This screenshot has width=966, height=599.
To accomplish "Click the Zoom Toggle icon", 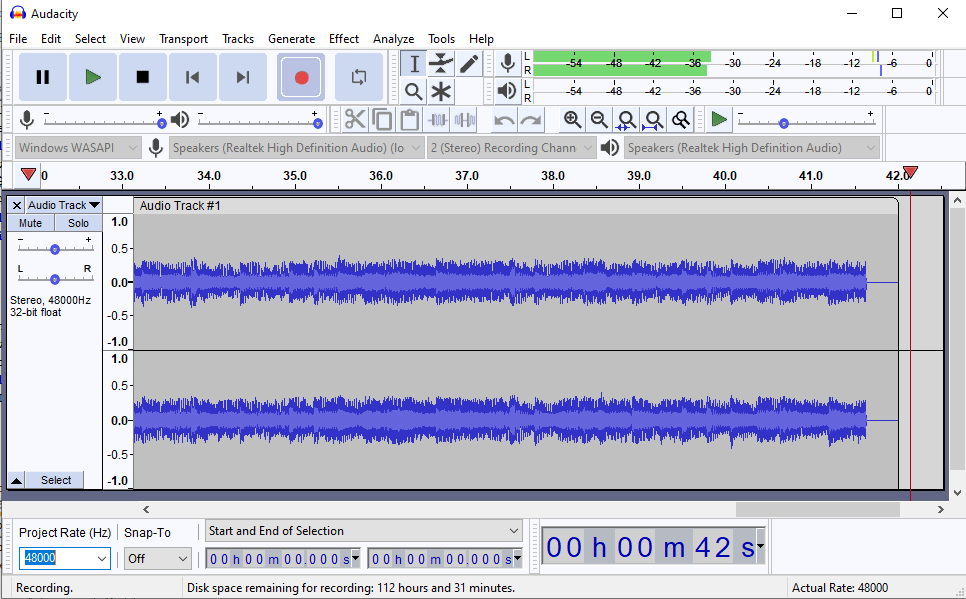I will tap(681, 120).
